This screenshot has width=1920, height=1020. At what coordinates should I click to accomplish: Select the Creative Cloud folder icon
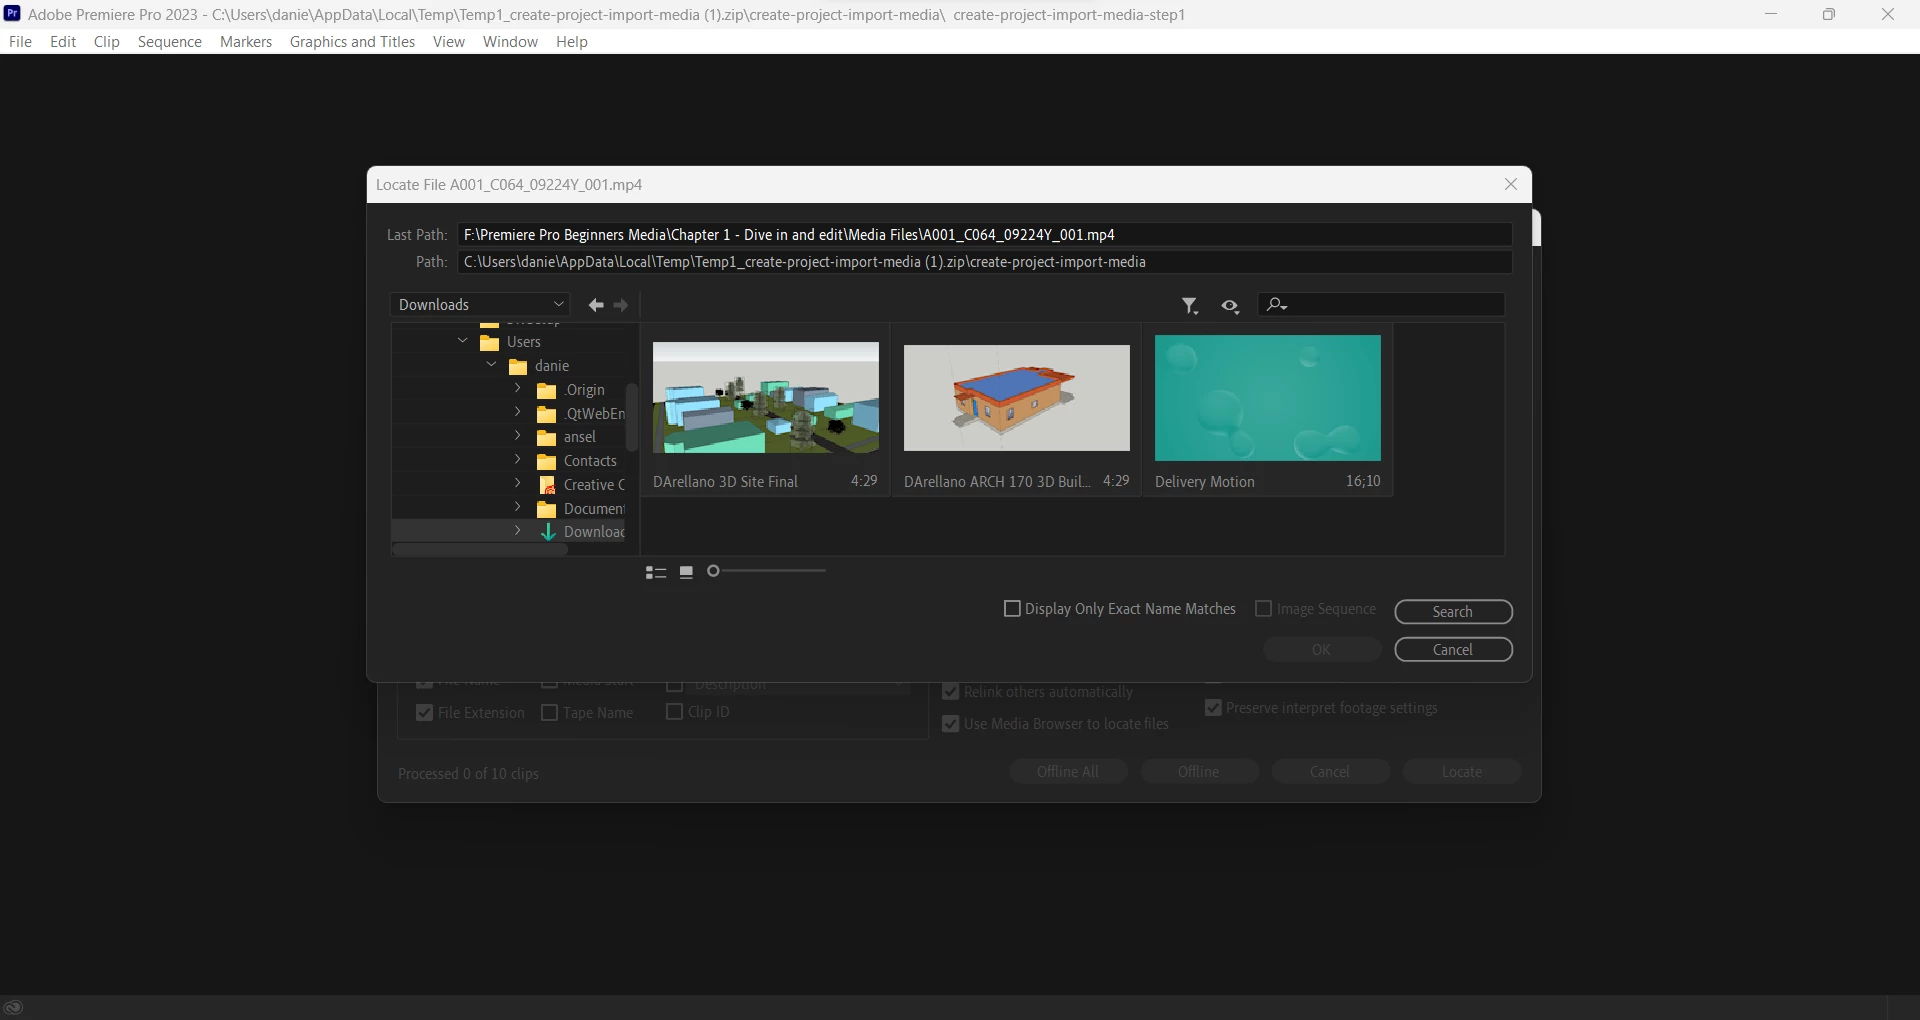547,485
